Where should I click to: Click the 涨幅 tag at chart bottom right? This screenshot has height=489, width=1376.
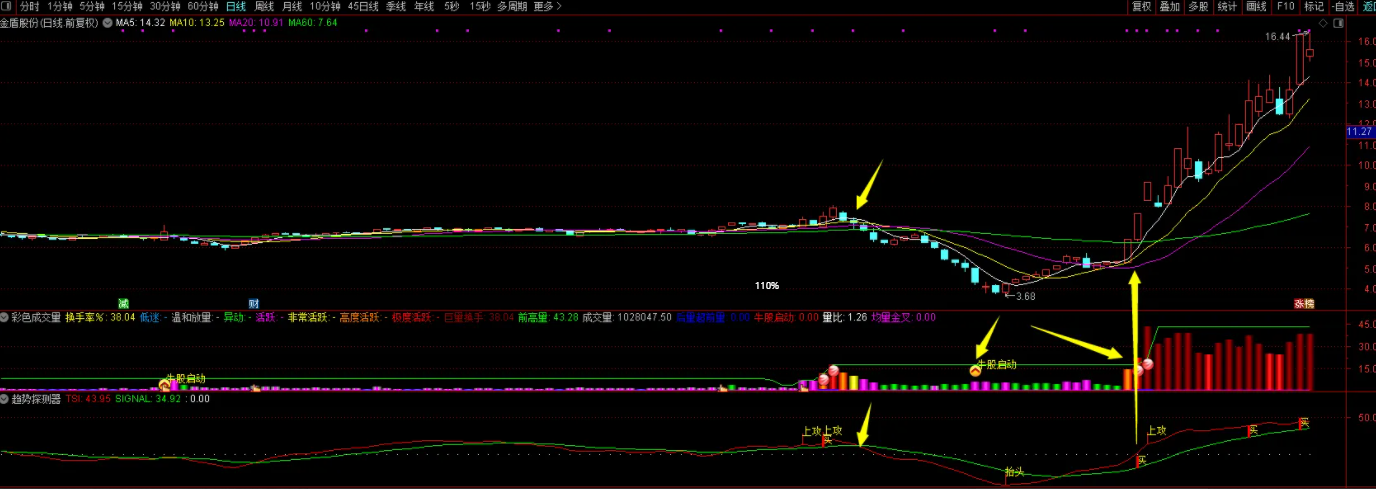(x=1304, y=303)
